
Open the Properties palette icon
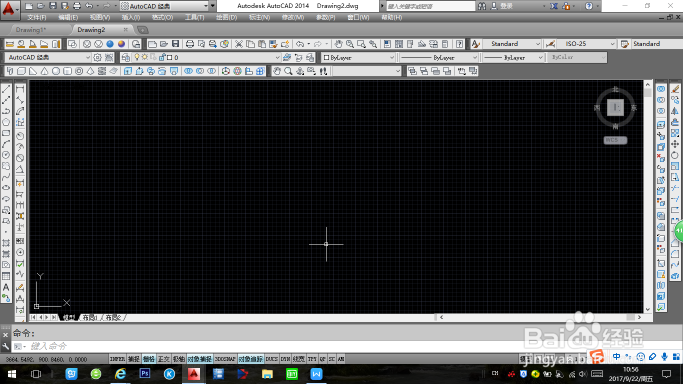click(x=387, y=44)
